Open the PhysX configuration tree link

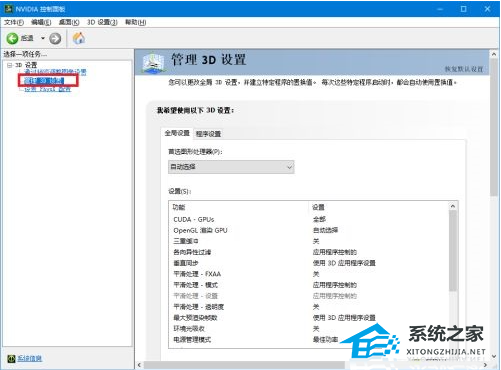[x=47, y=89]
